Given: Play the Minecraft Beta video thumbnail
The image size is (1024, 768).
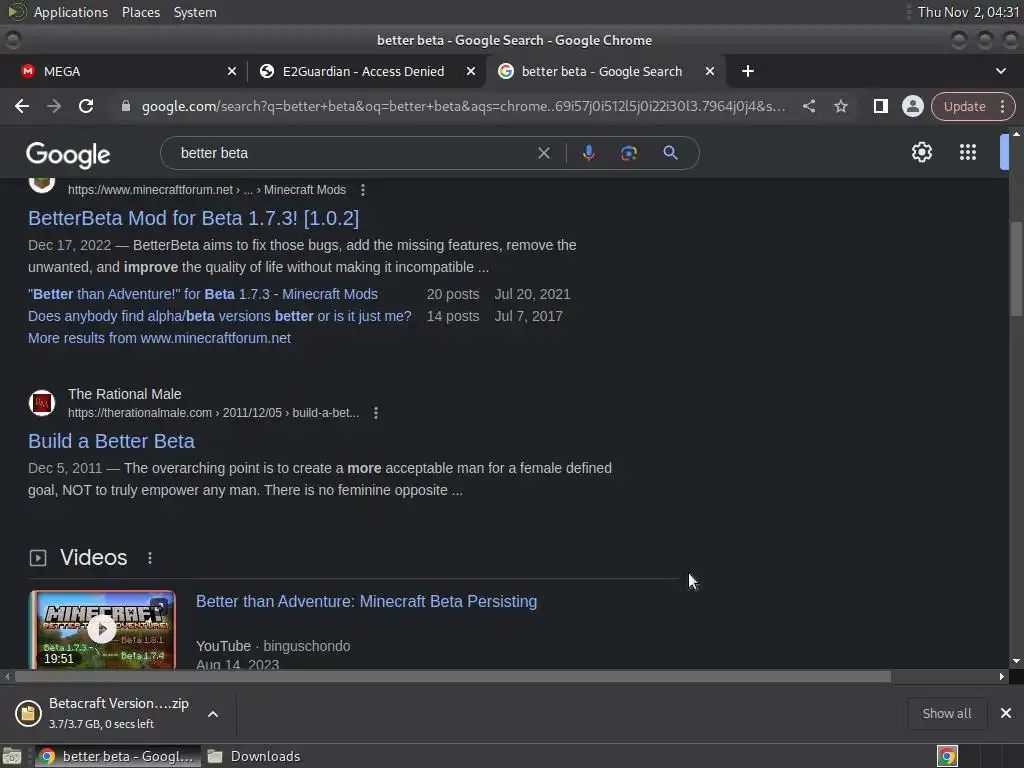Looking at the screenshot, I should 103,630.
